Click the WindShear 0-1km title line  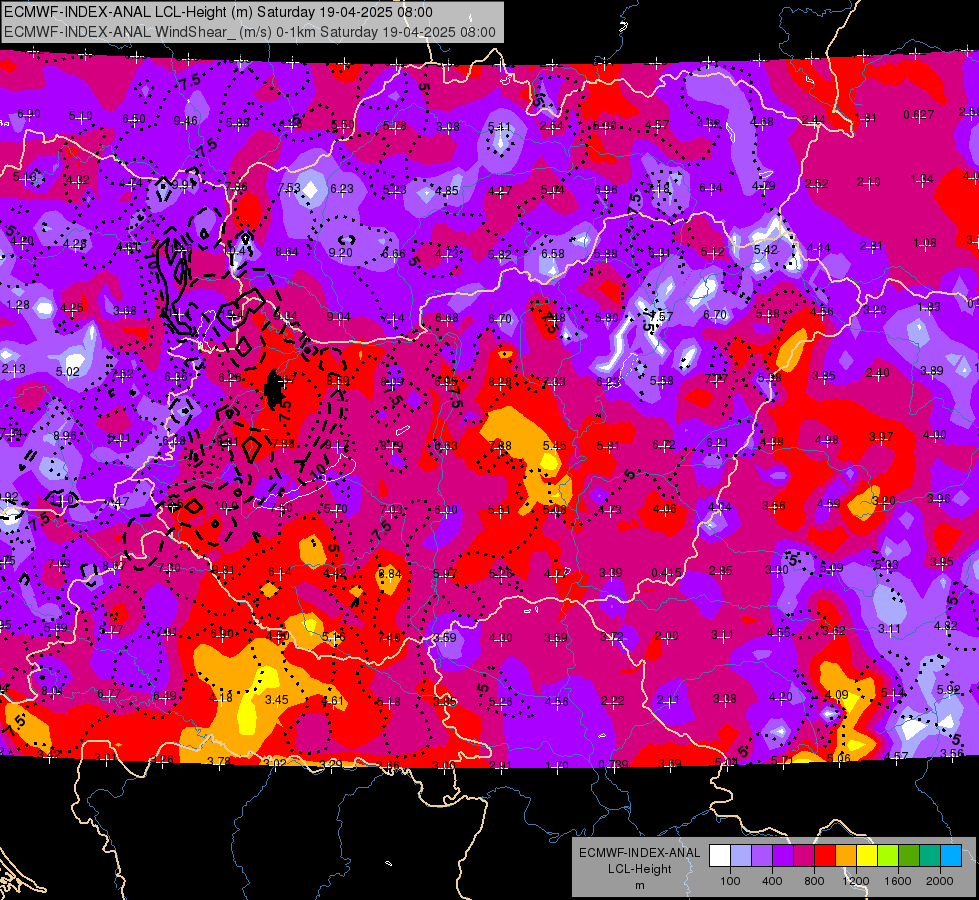tap(250, 32)
